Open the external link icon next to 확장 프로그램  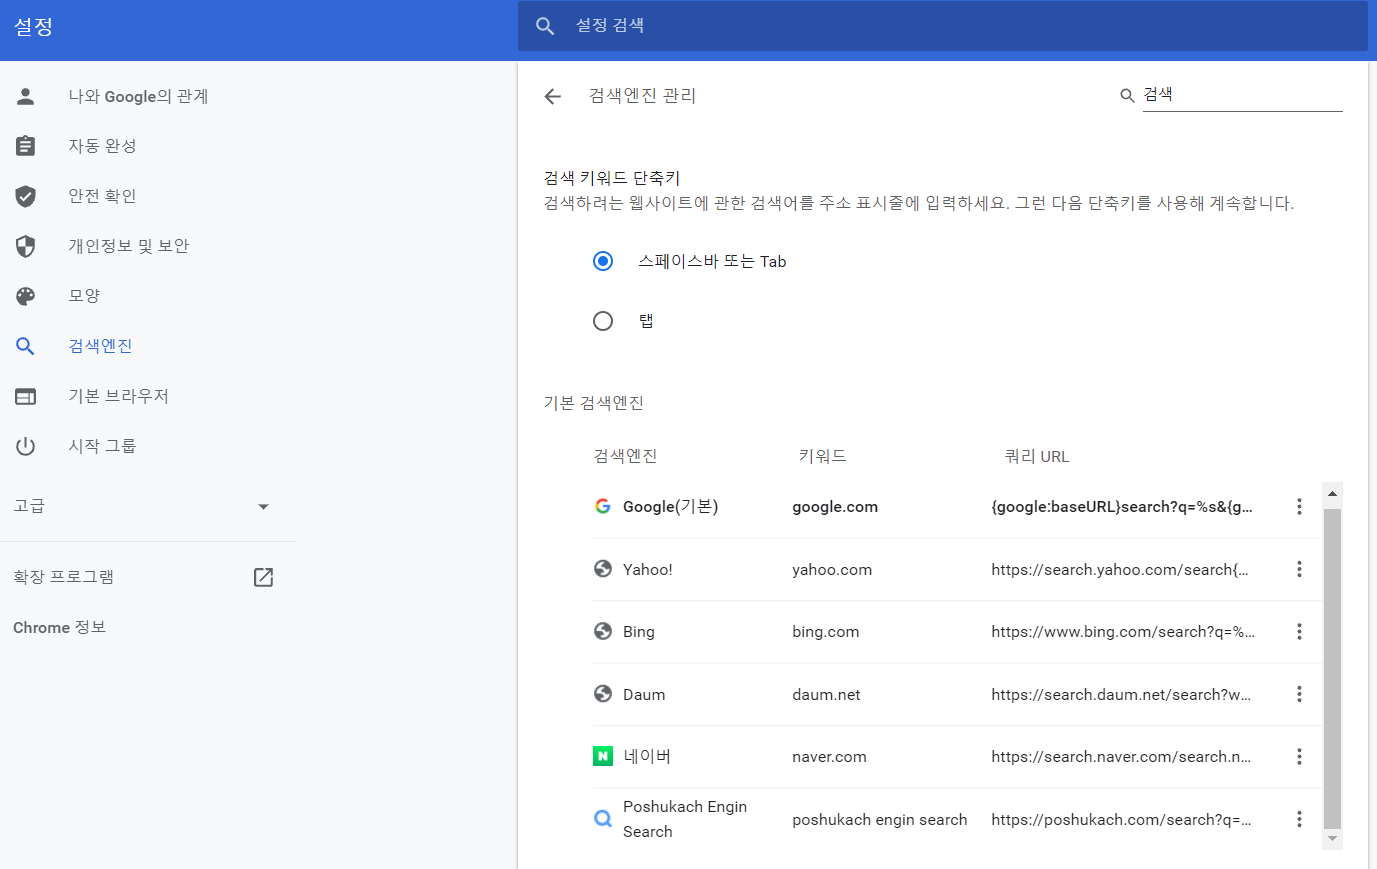[263, 577]
